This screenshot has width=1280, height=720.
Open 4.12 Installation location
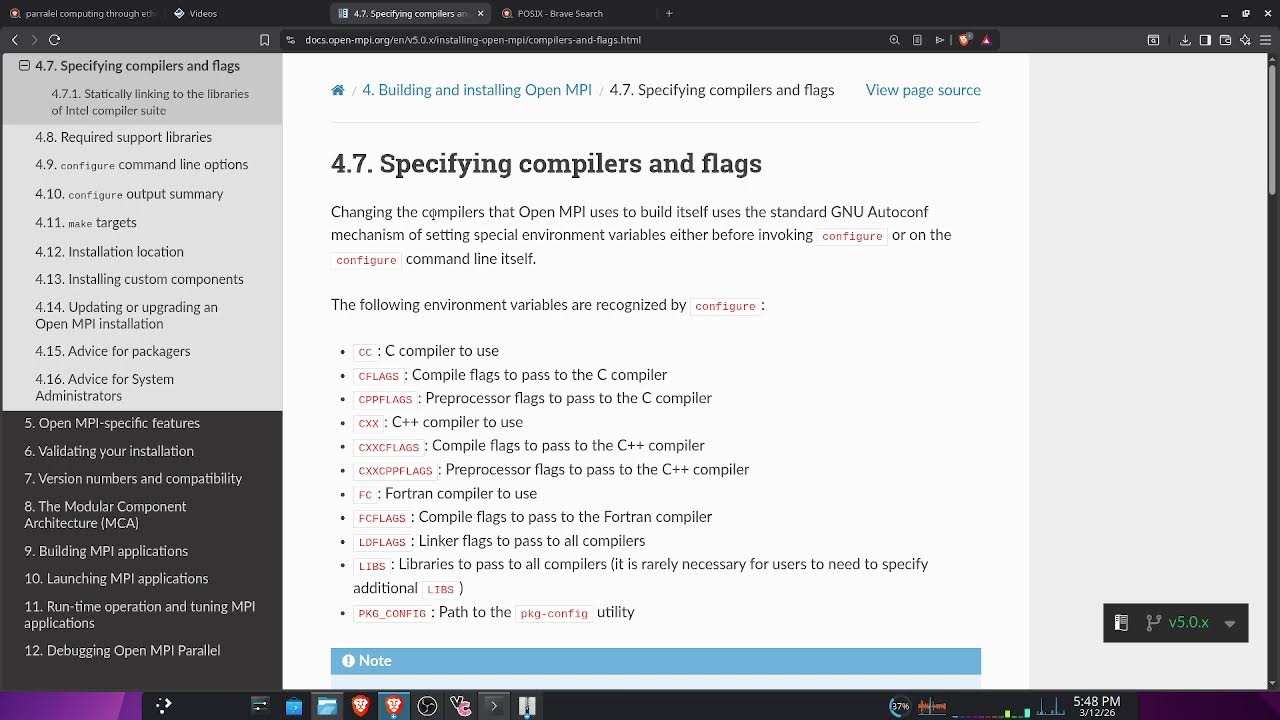(109, 252)
